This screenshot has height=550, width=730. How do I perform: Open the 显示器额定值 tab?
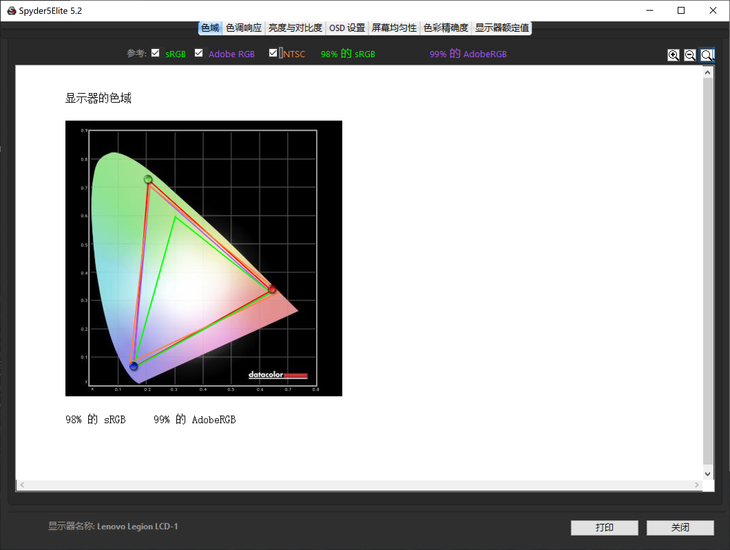tap(501, 28)
